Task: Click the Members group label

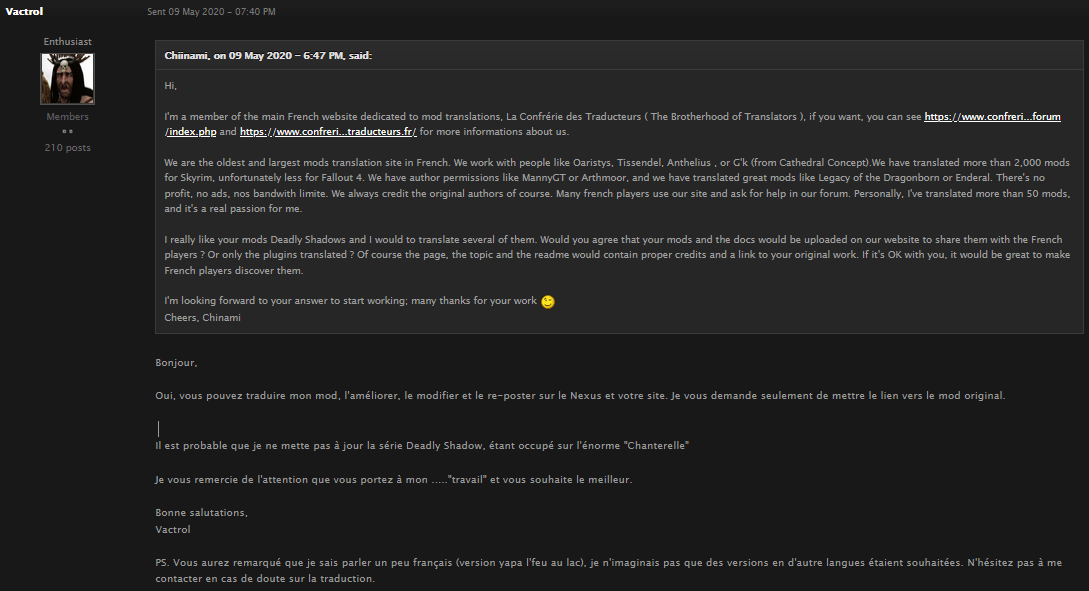Action: pyautogui.click(x=67, y=117)
